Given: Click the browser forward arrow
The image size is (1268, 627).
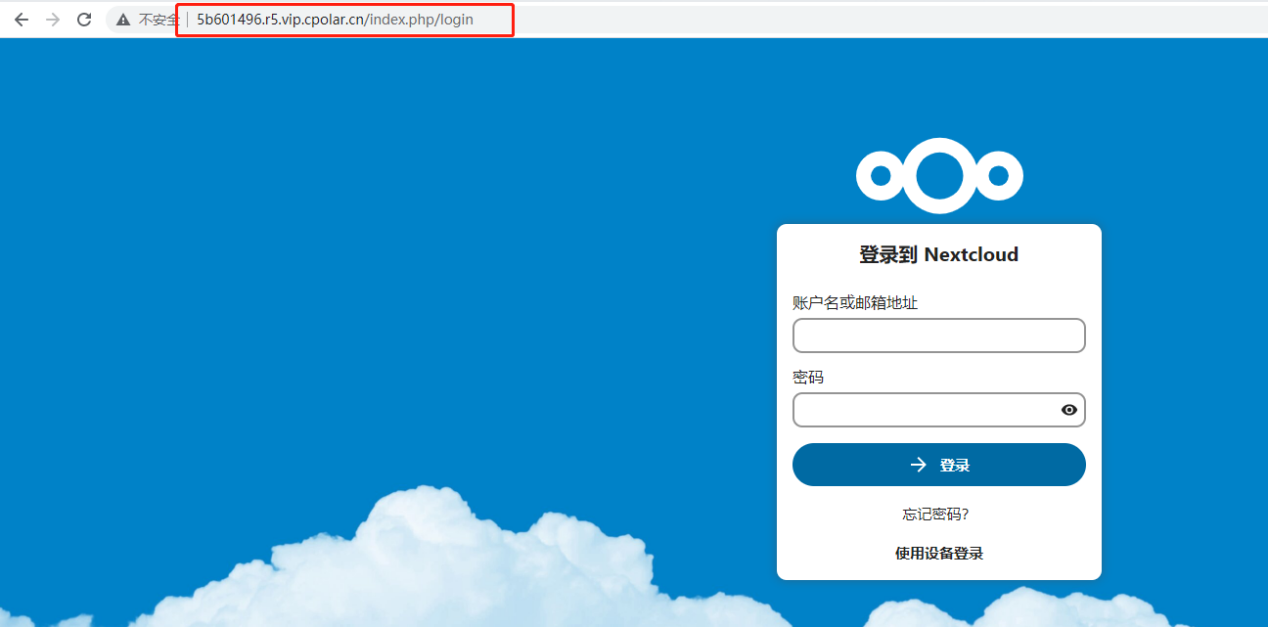Looking at the screenshot, I should click(x=53, y=19).
